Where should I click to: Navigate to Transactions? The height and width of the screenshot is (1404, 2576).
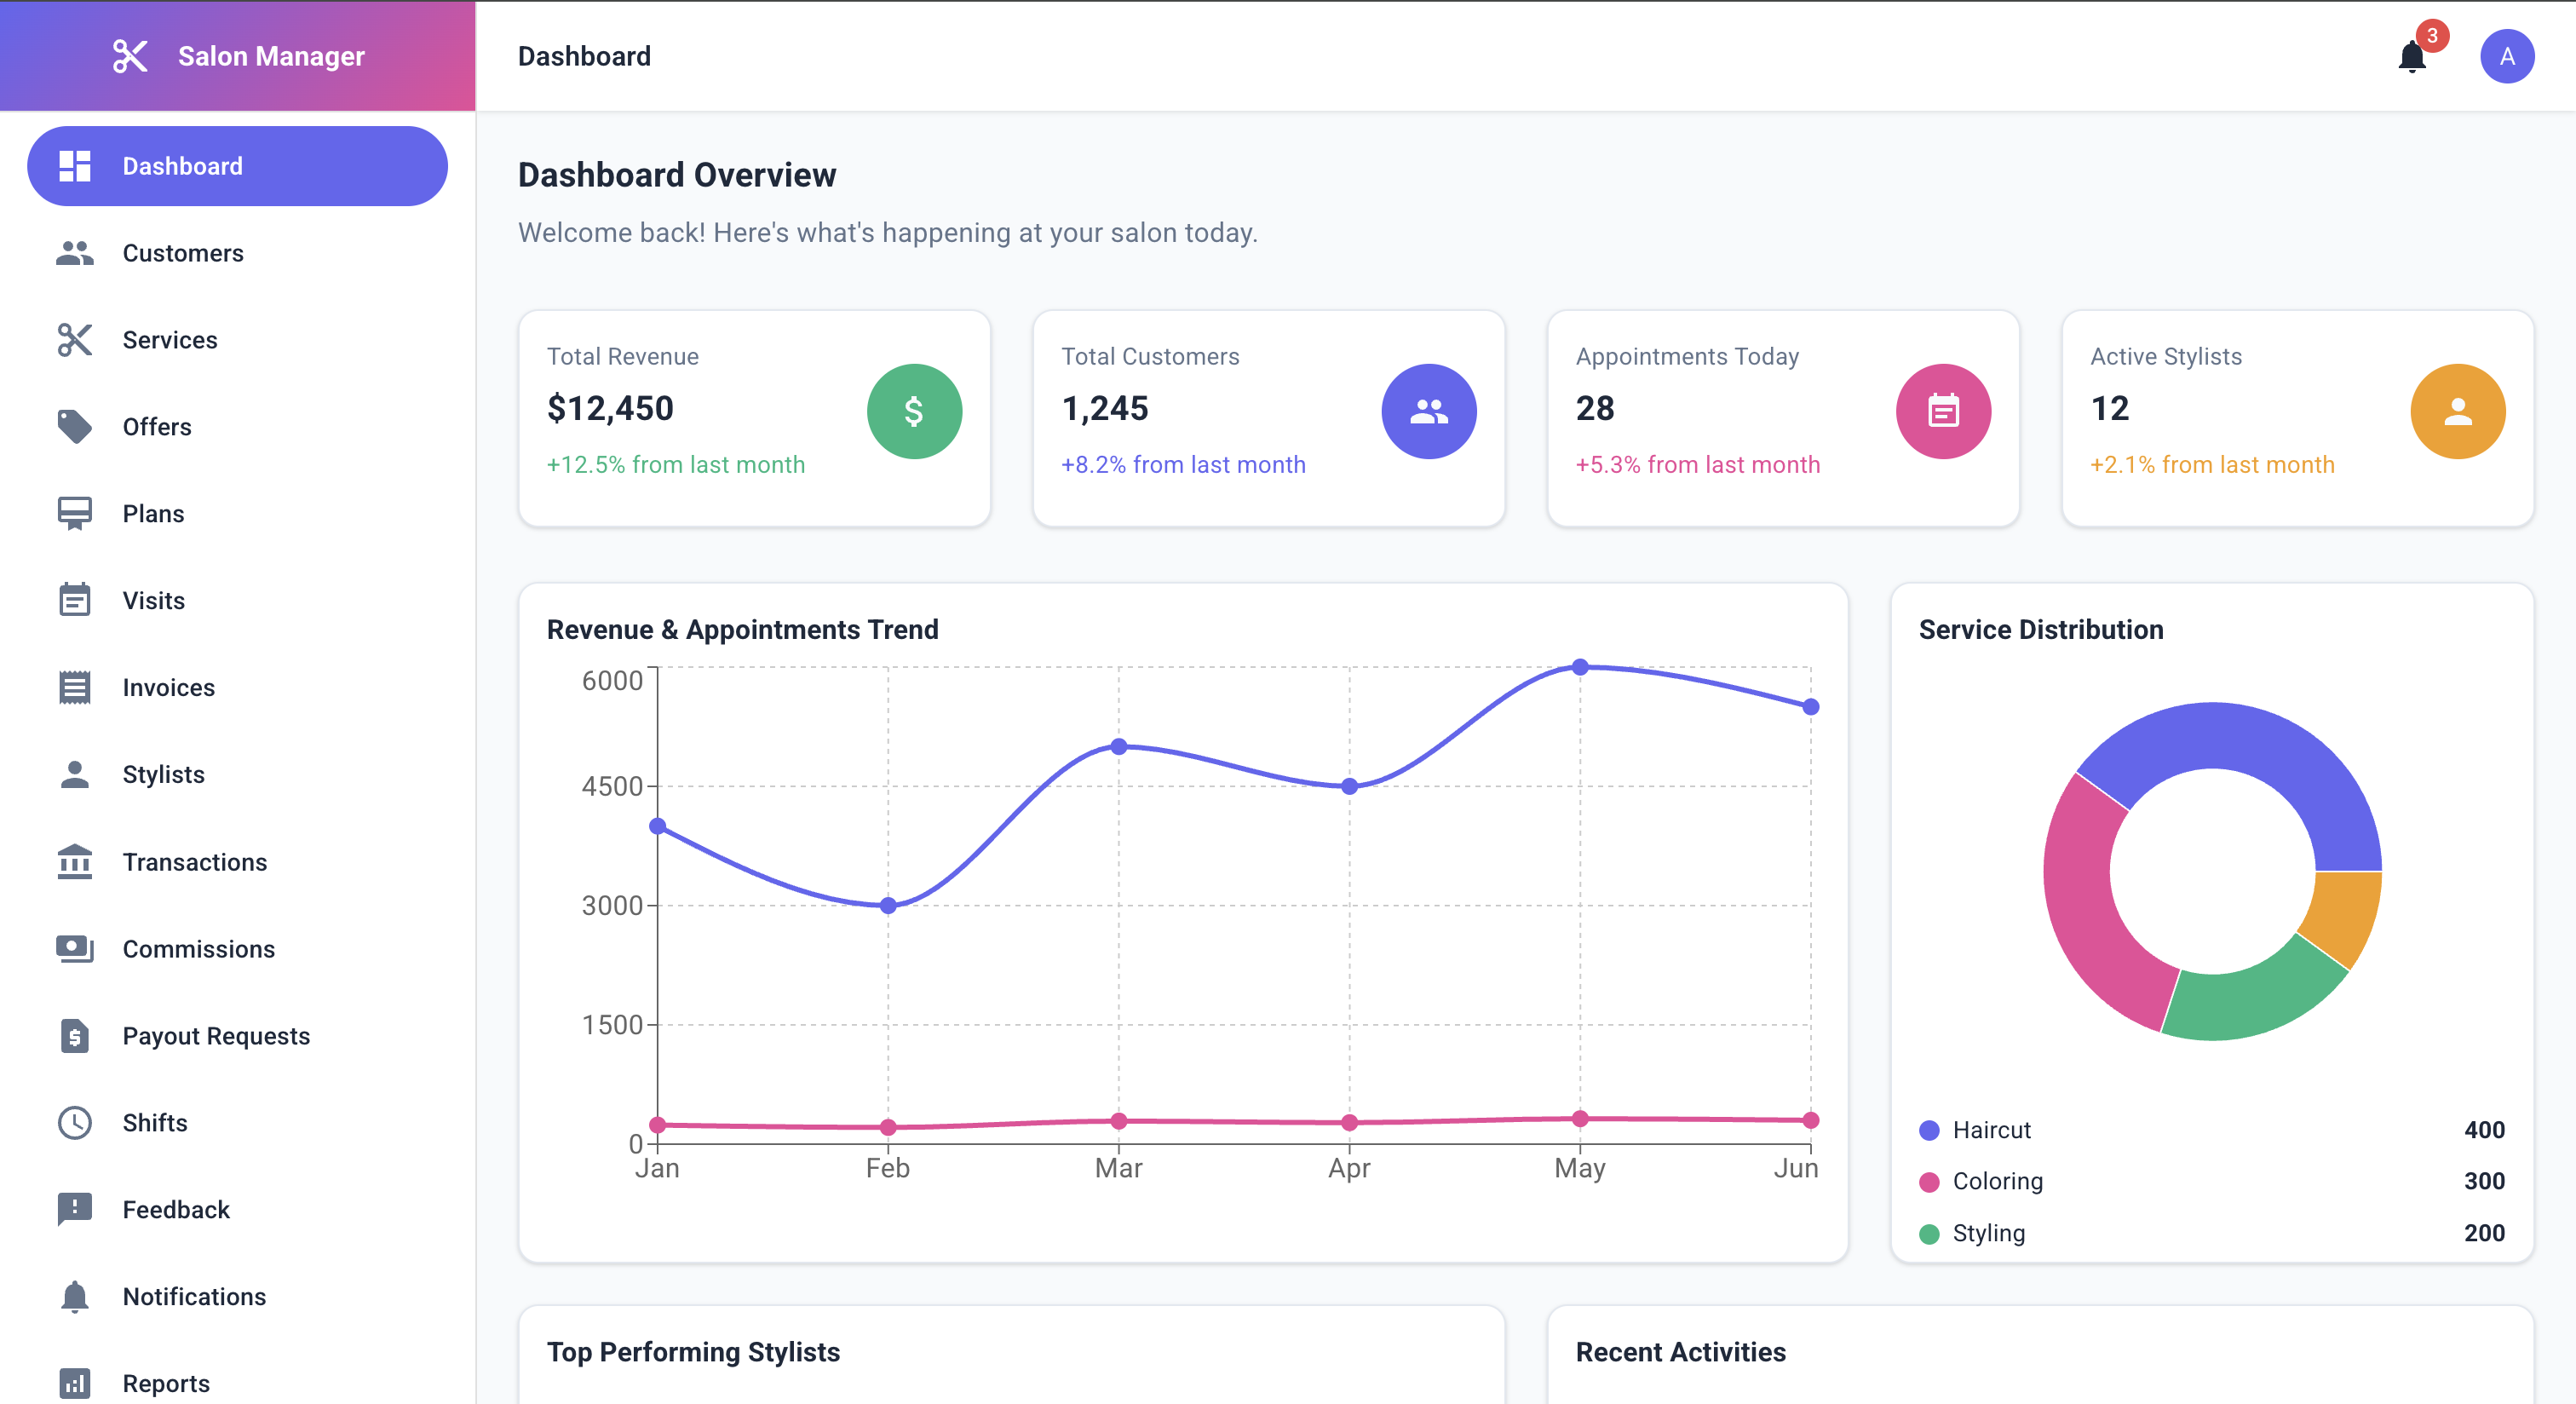click(x=194, y=862)
